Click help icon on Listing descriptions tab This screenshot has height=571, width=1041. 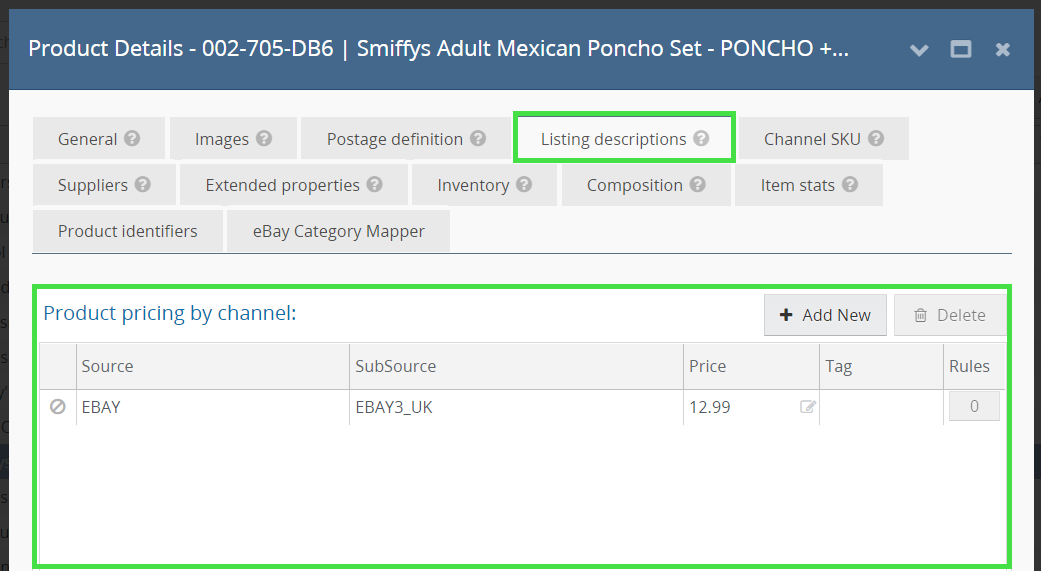pos(701,139)
